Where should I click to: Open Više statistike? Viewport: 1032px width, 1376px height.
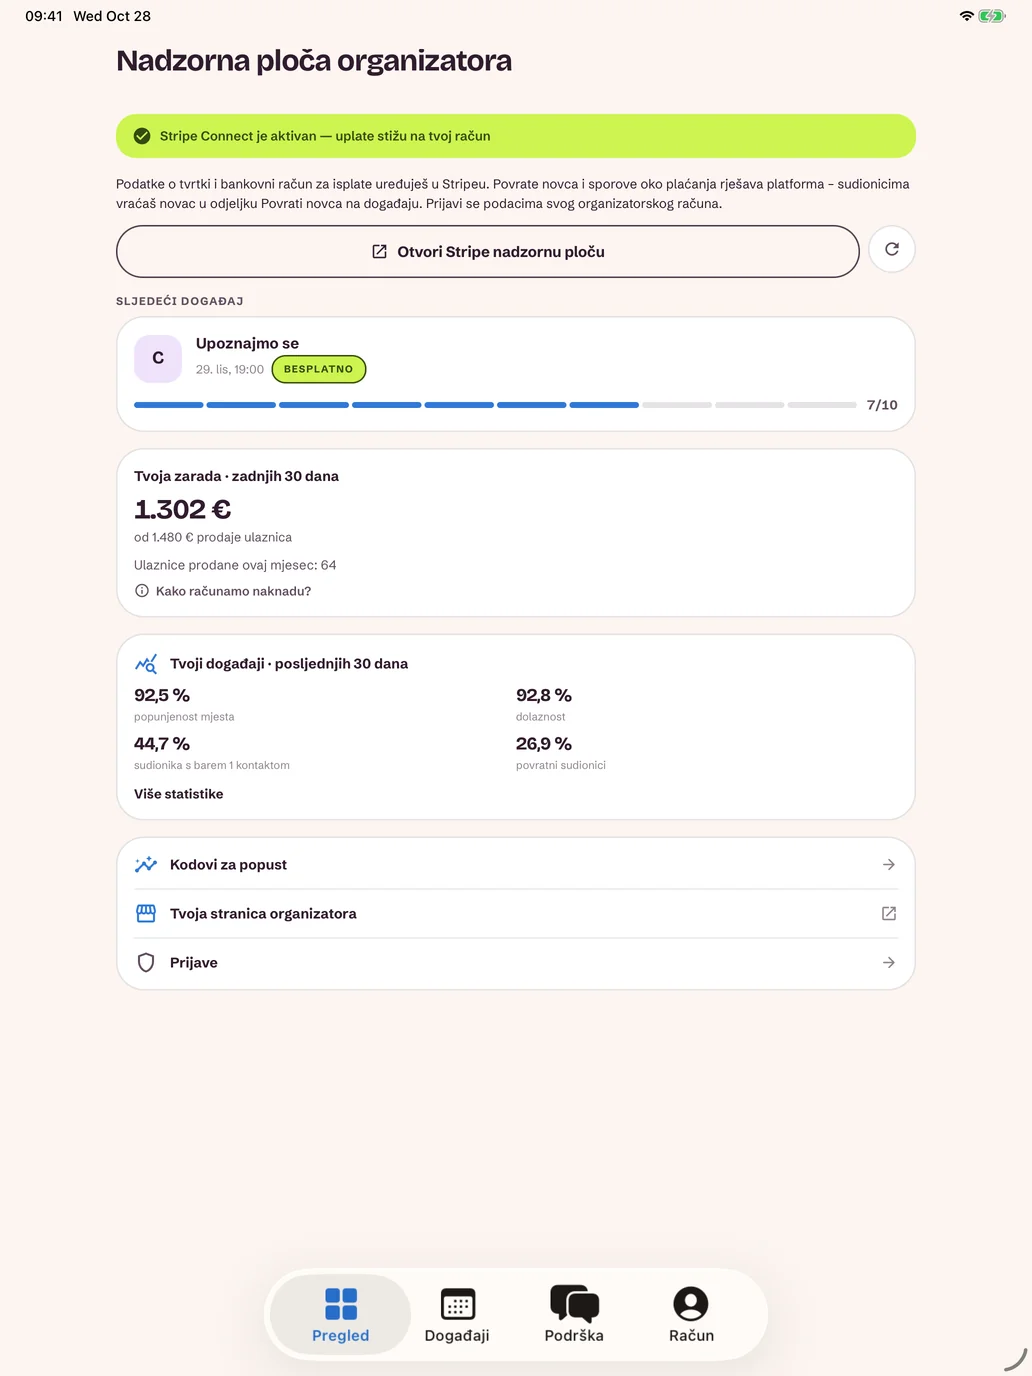(179, 794)
